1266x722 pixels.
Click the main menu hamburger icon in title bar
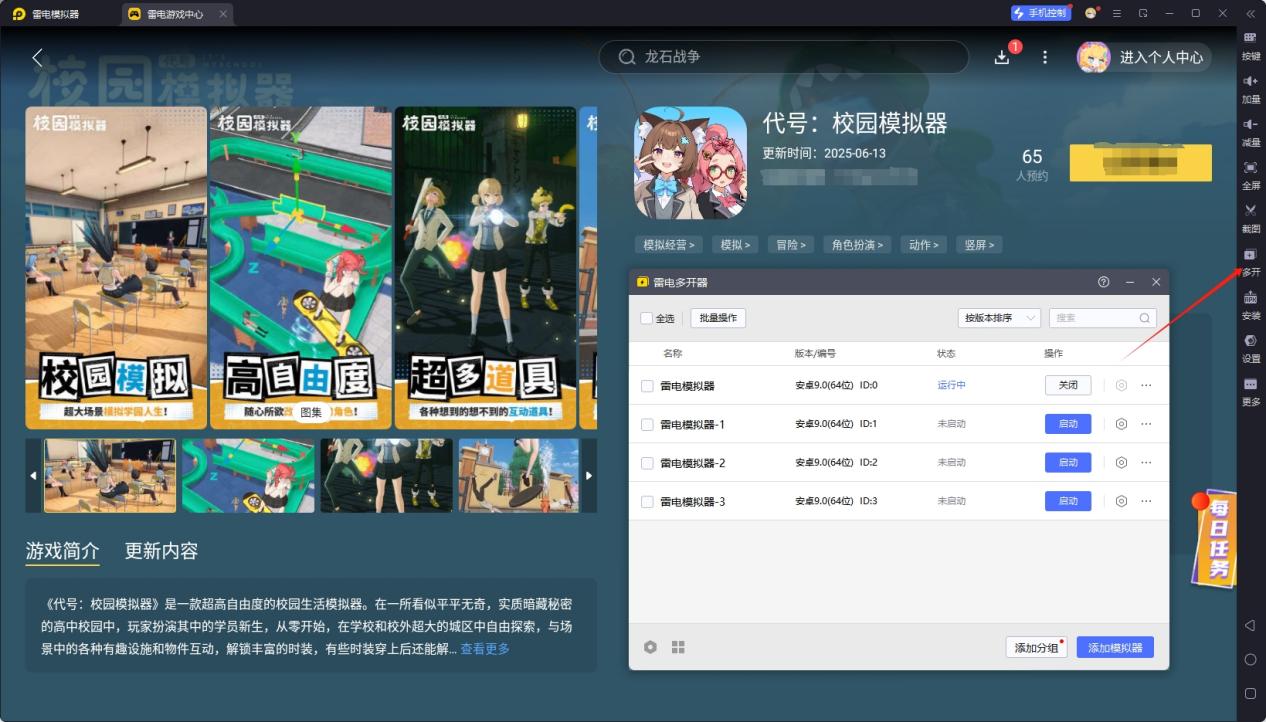1117,14
